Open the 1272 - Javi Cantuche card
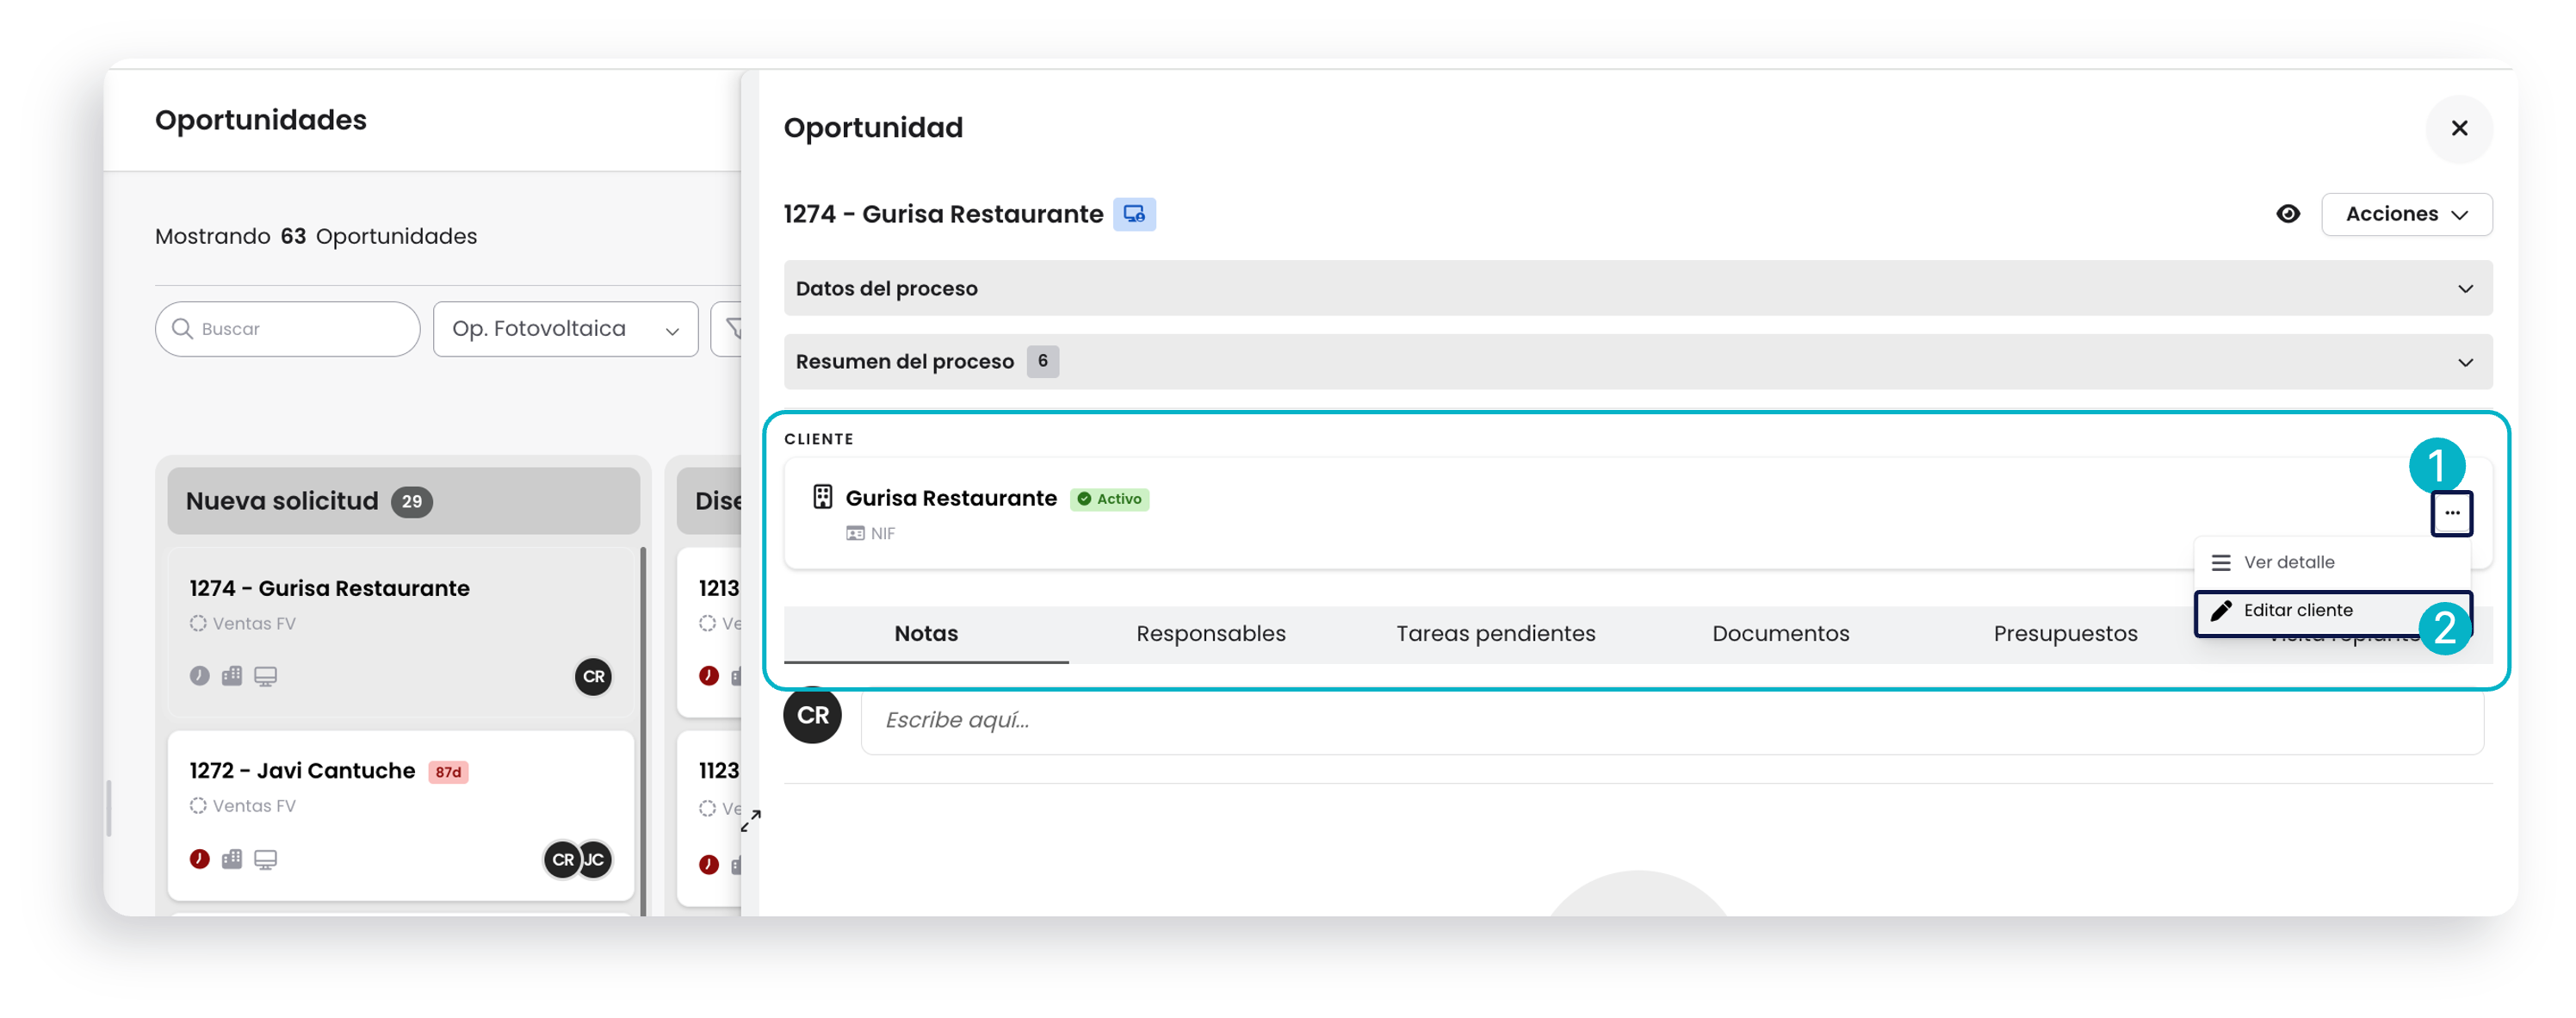 (x=400, y=815)
